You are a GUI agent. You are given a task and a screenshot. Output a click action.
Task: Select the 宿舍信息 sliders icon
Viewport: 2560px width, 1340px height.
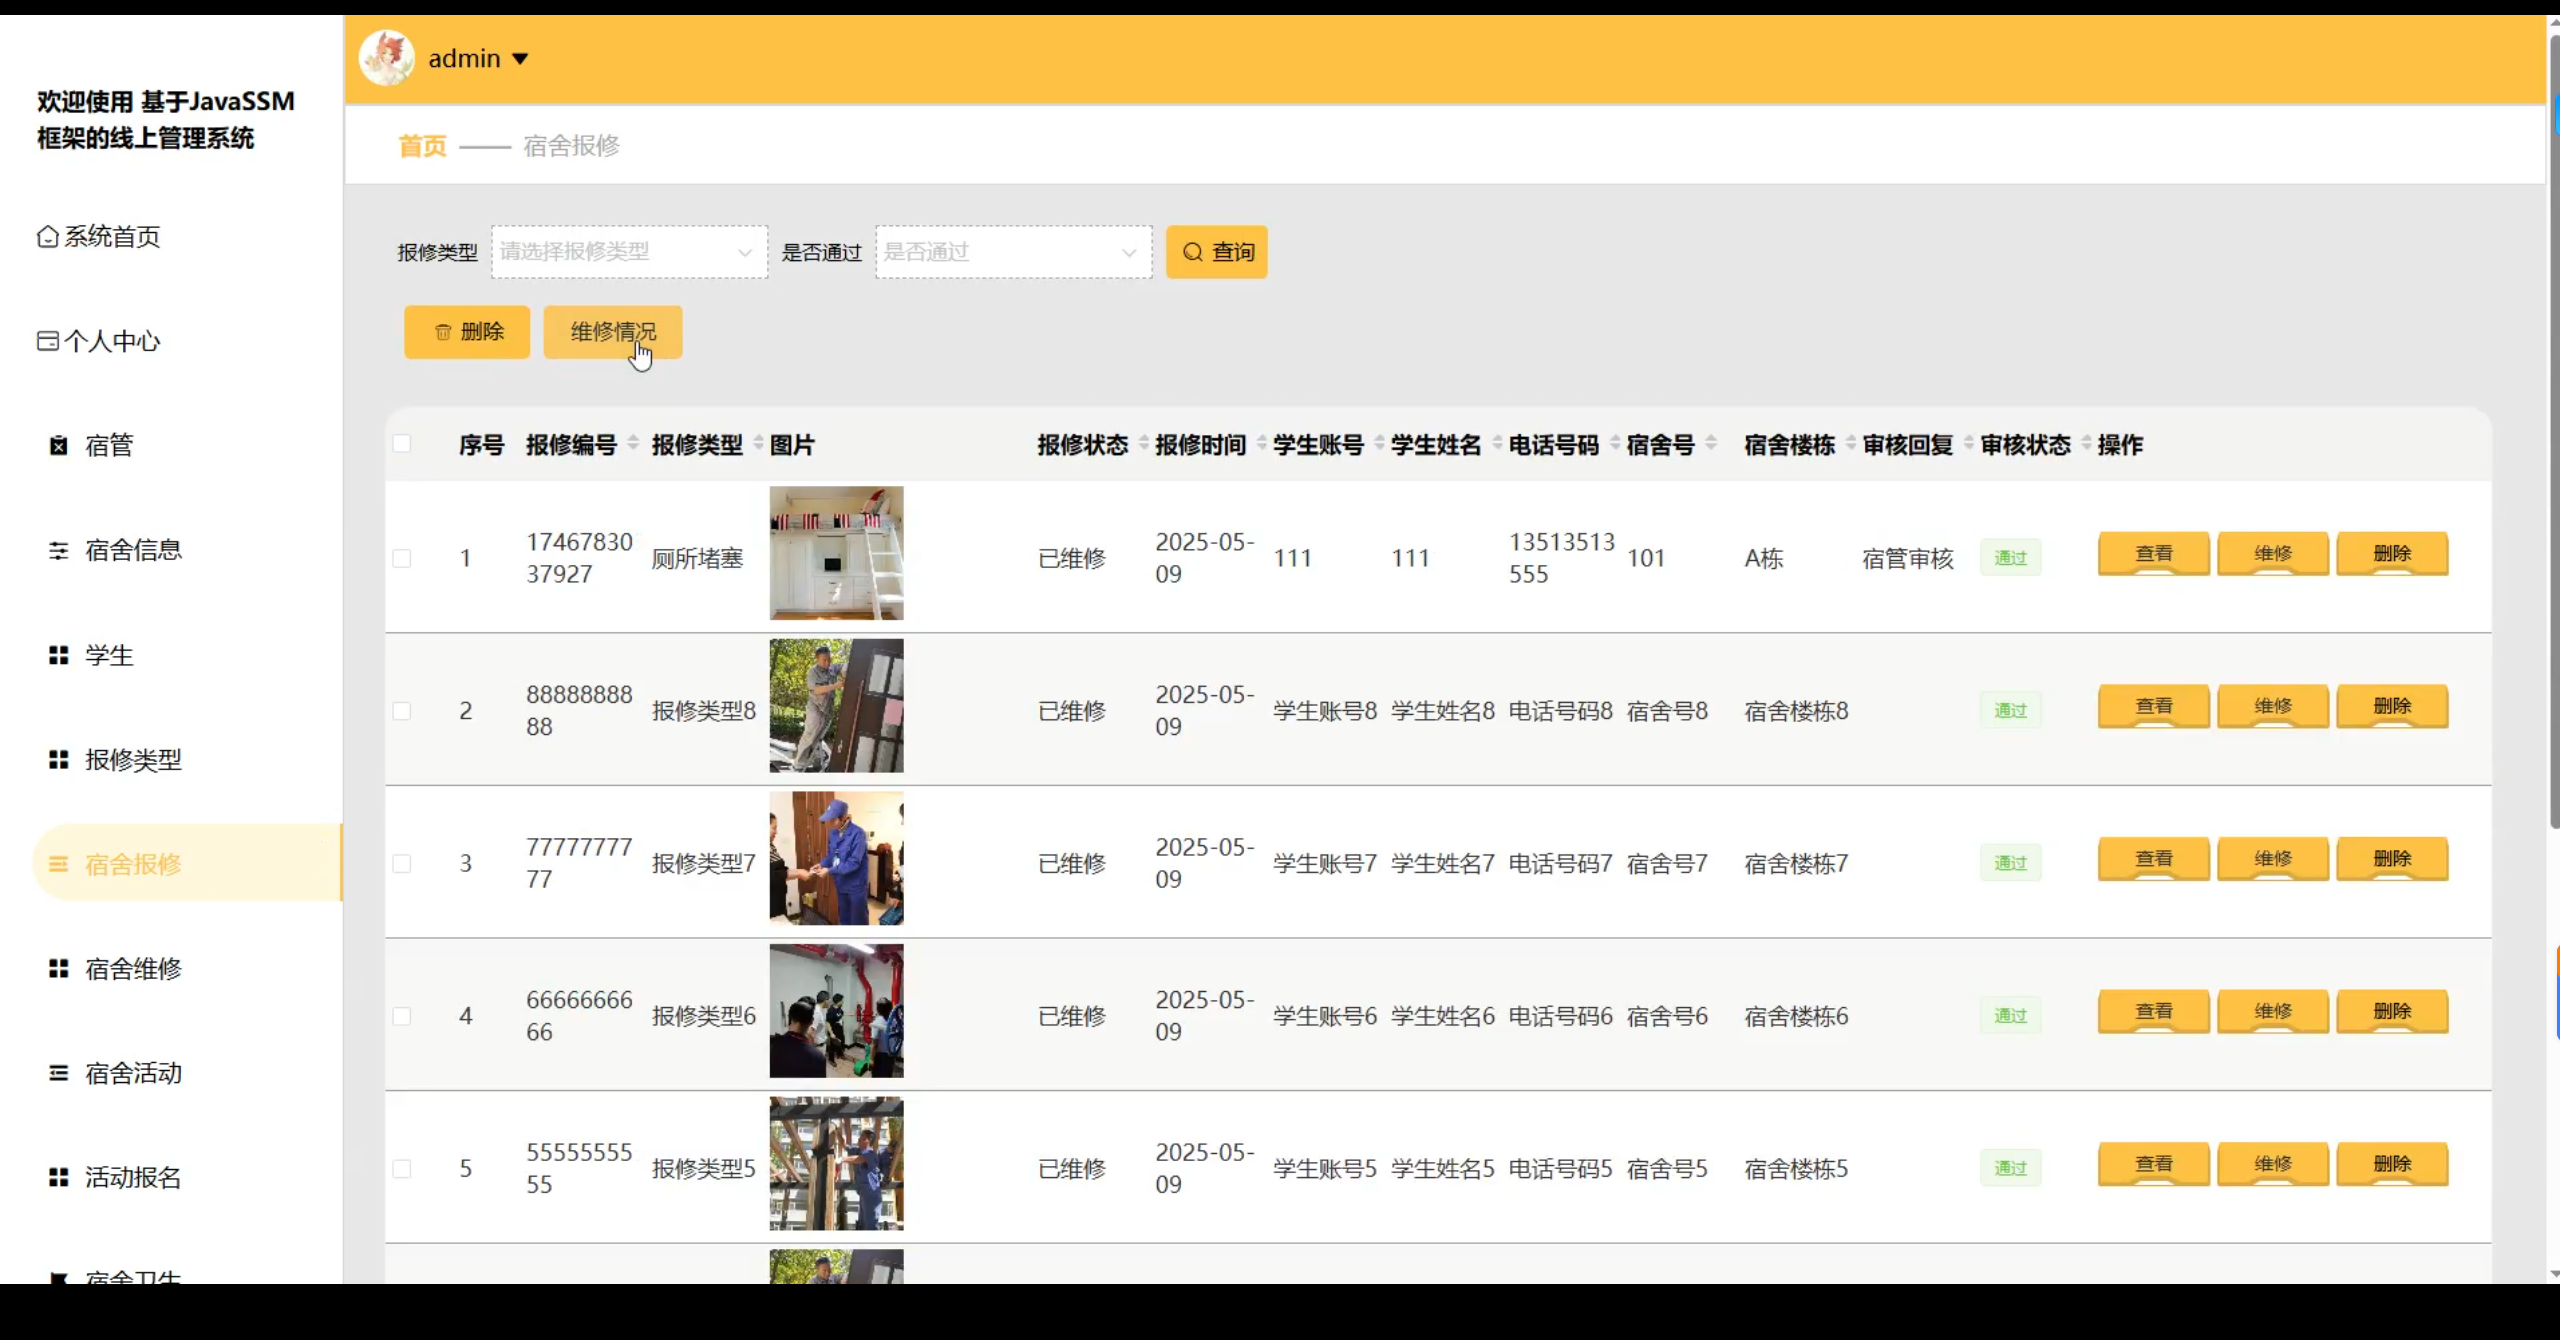point(57,550)
